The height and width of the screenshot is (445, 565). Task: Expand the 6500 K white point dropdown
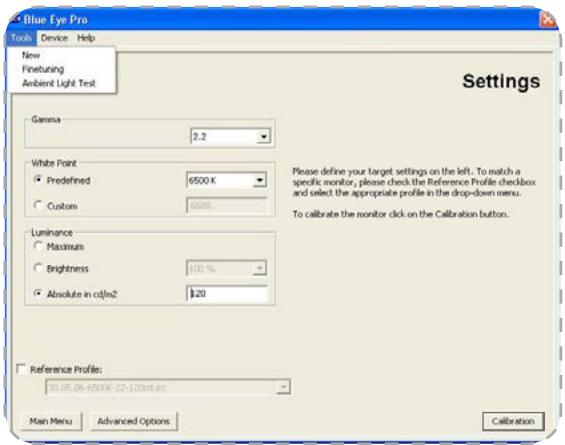(259, 180)
